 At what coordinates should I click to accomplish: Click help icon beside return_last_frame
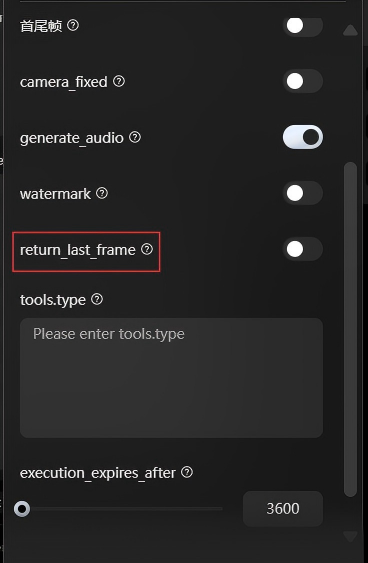[146, 249]
